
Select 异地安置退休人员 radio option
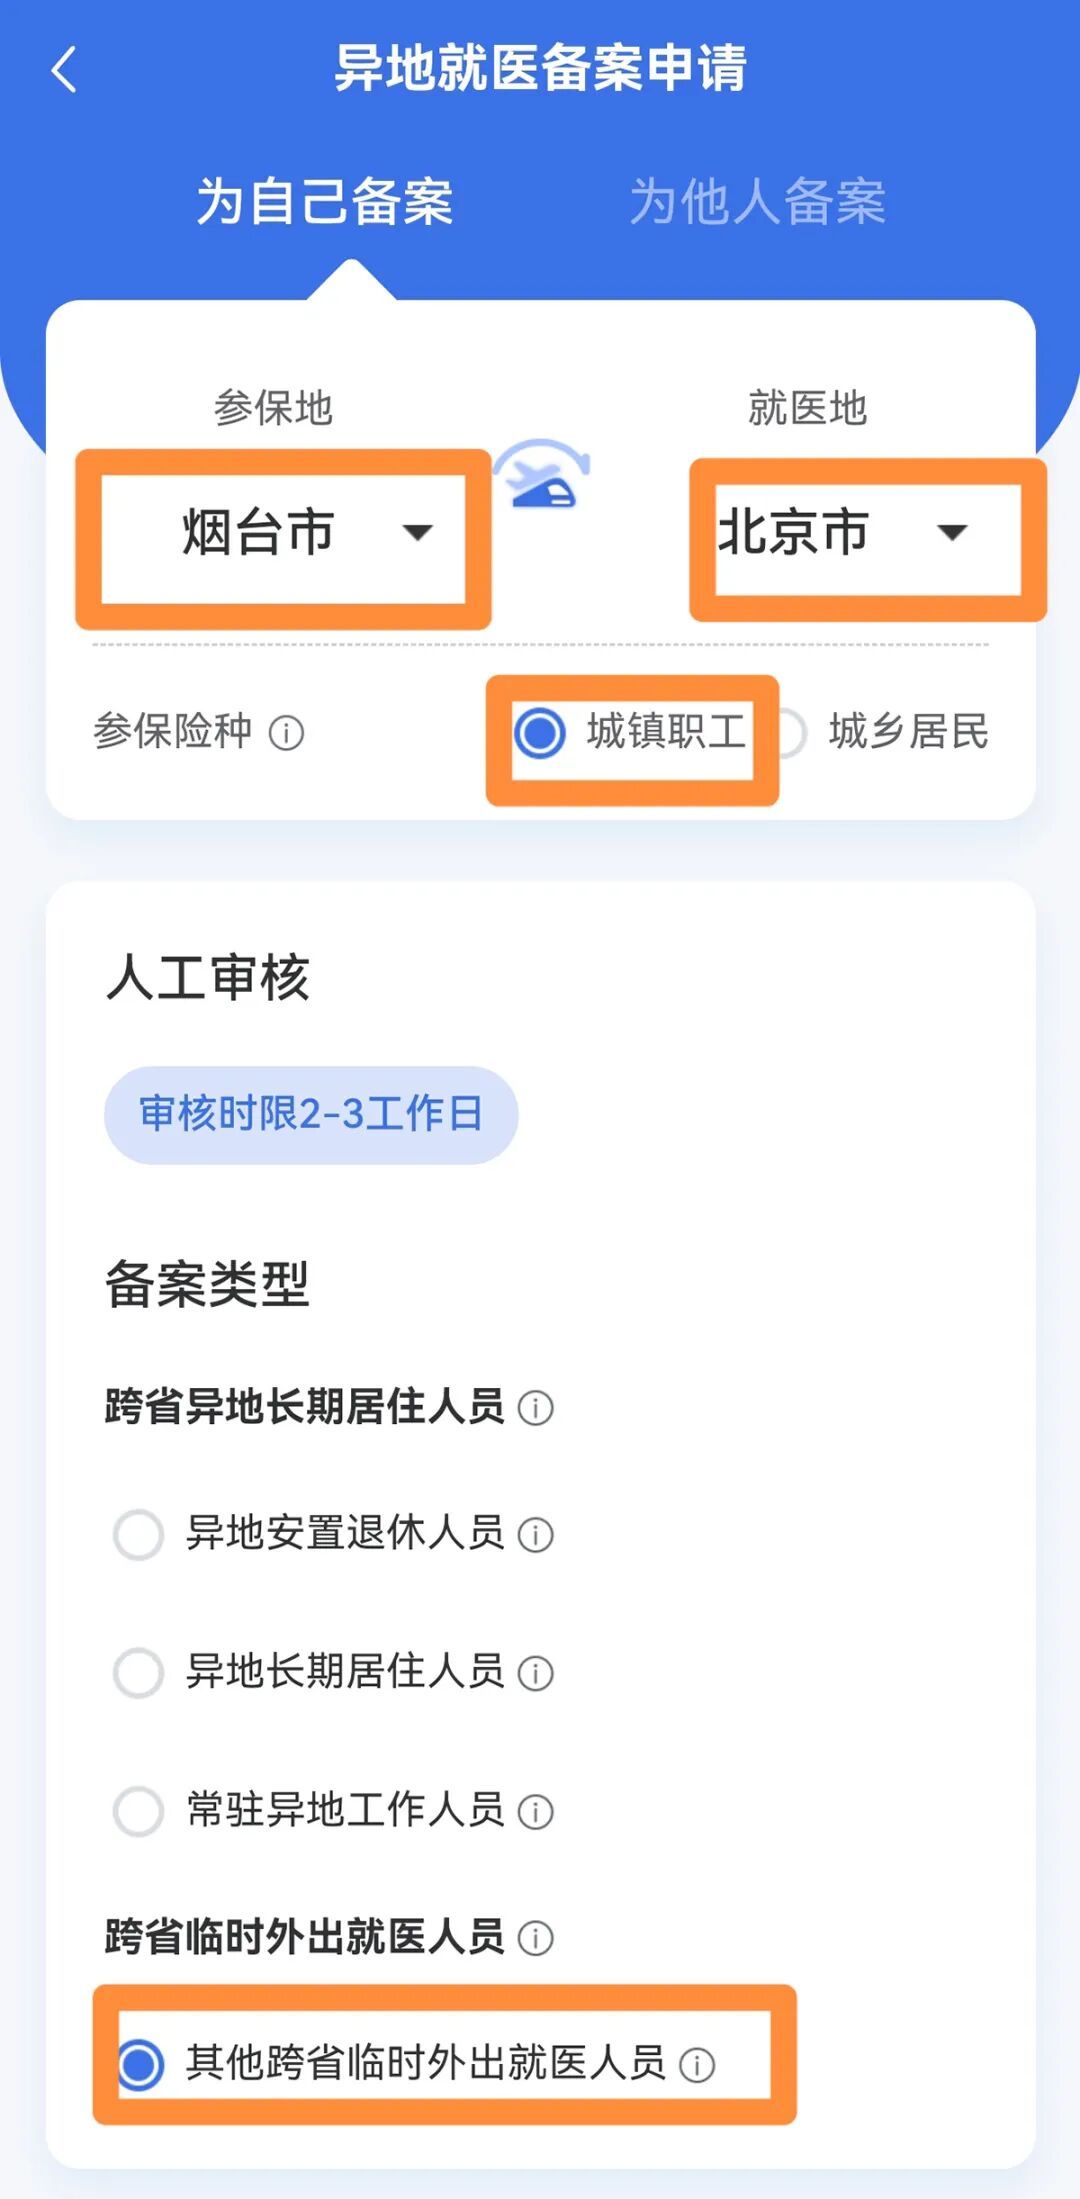coord(139,1534)
